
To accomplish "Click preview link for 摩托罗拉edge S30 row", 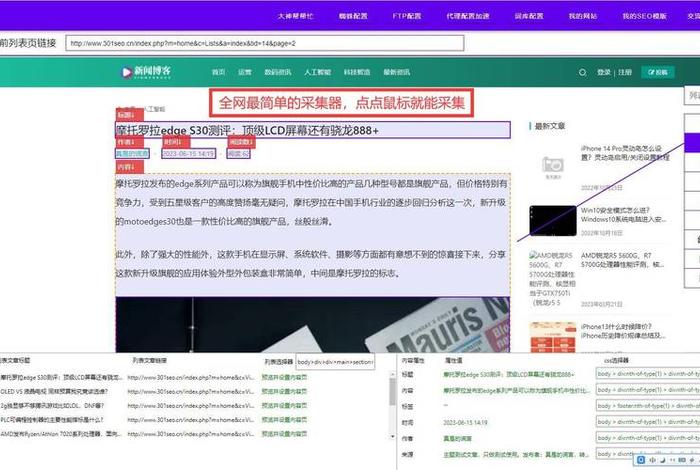I will pyautogui.click(x=284, y=378).
